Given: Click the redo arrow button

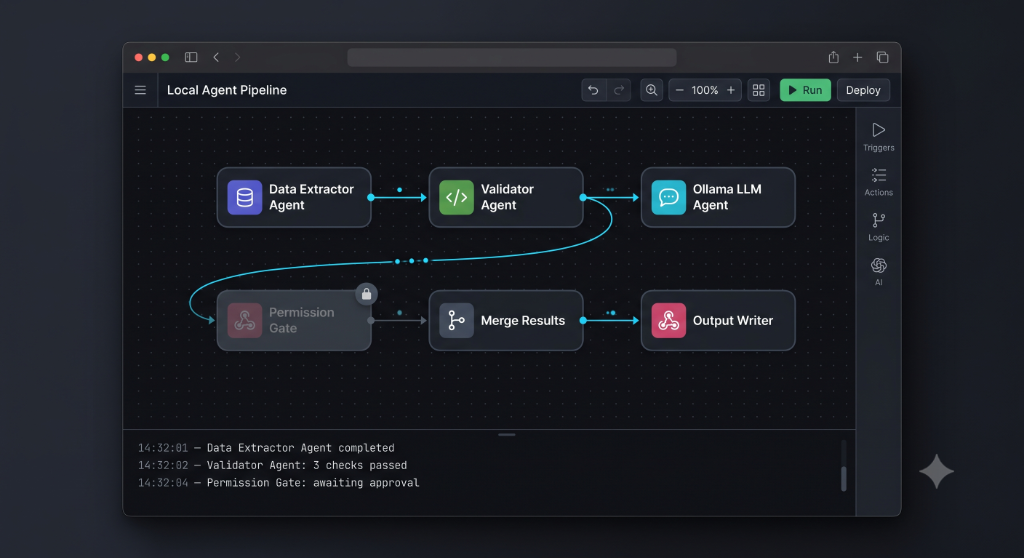Looking at the screenshot, I should (619, 90).
